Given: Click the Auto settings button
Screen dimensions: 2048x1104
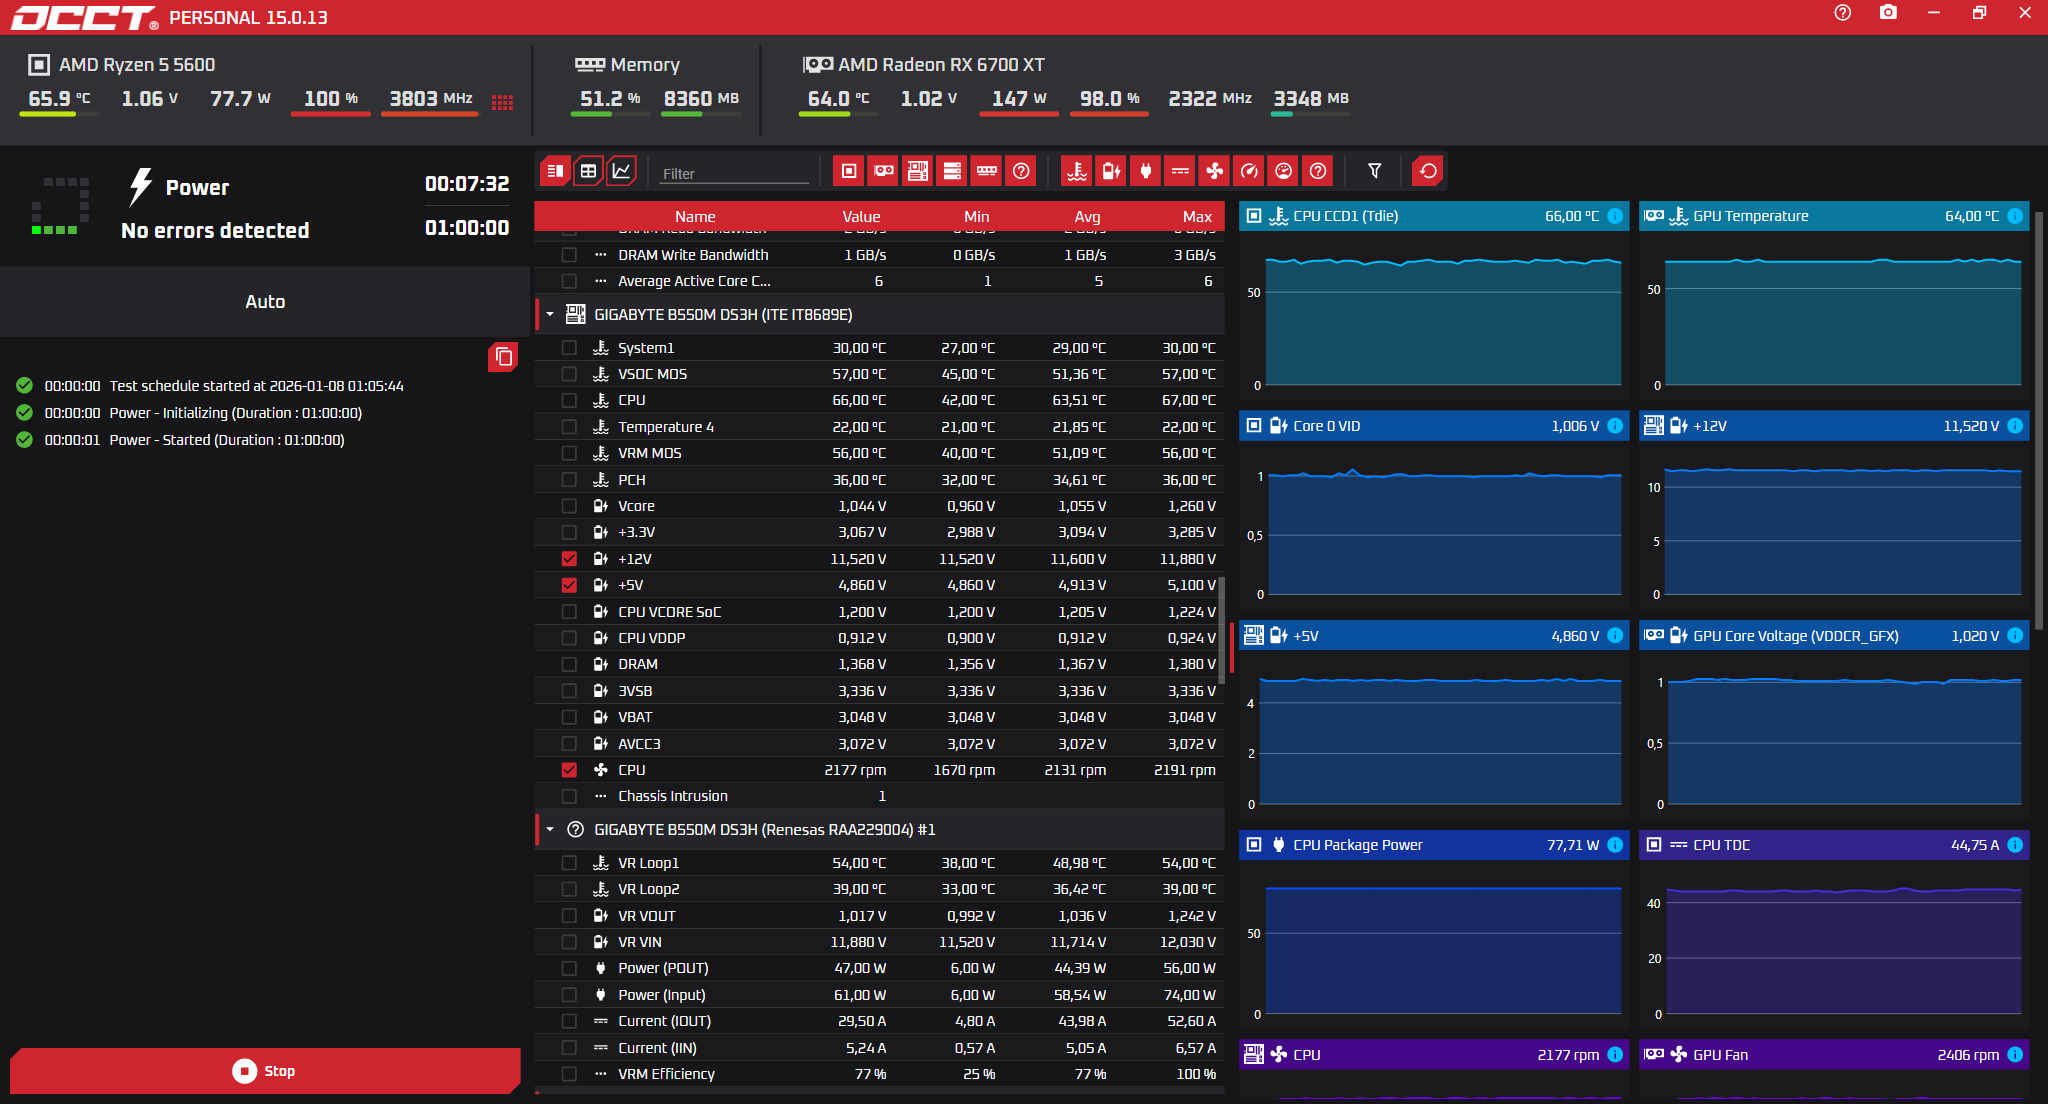Looking at the screenshot, I should pyautogui.click(x=265, y=302).
